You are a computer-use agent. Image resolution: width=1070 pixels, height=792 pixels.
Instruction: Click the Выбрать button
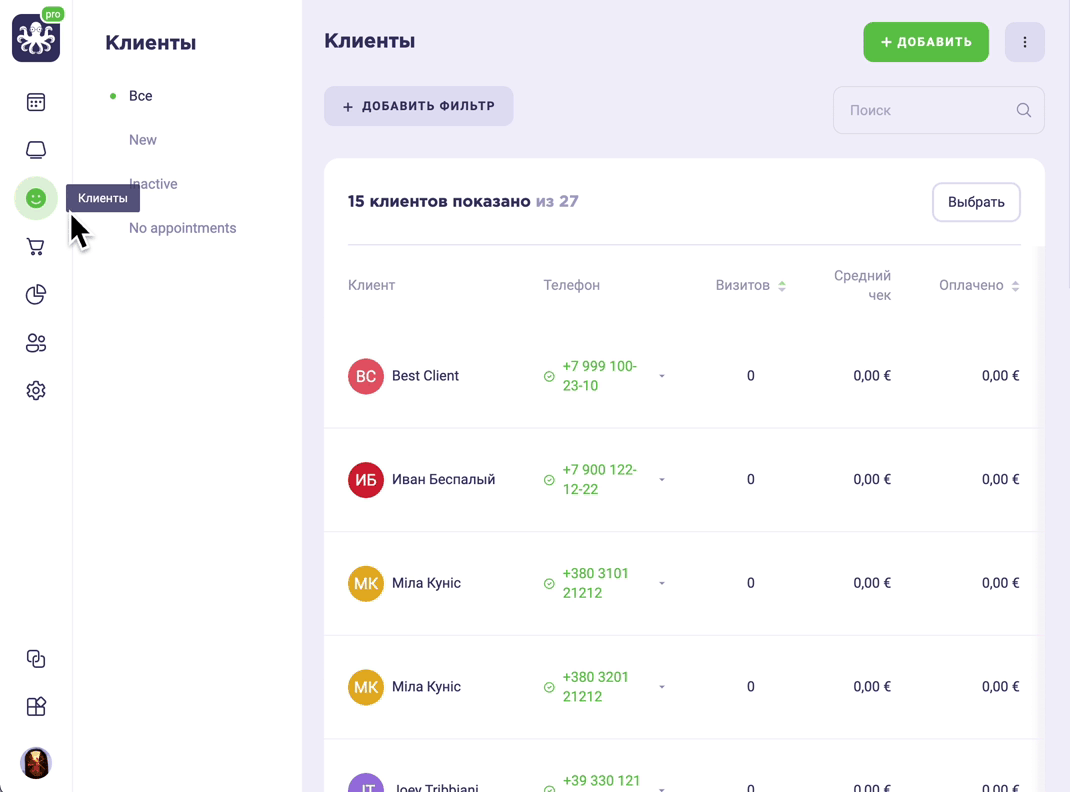coord(976,202)
